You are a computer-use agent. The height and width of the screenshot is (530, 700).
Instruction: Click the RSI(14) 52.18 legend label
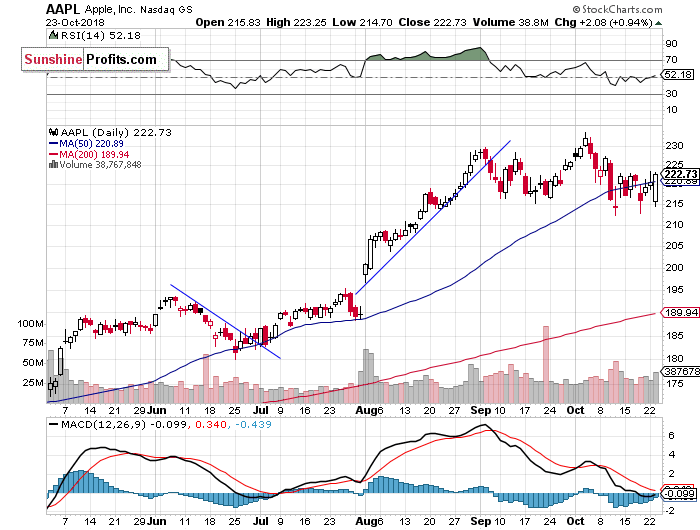(100, 35)
